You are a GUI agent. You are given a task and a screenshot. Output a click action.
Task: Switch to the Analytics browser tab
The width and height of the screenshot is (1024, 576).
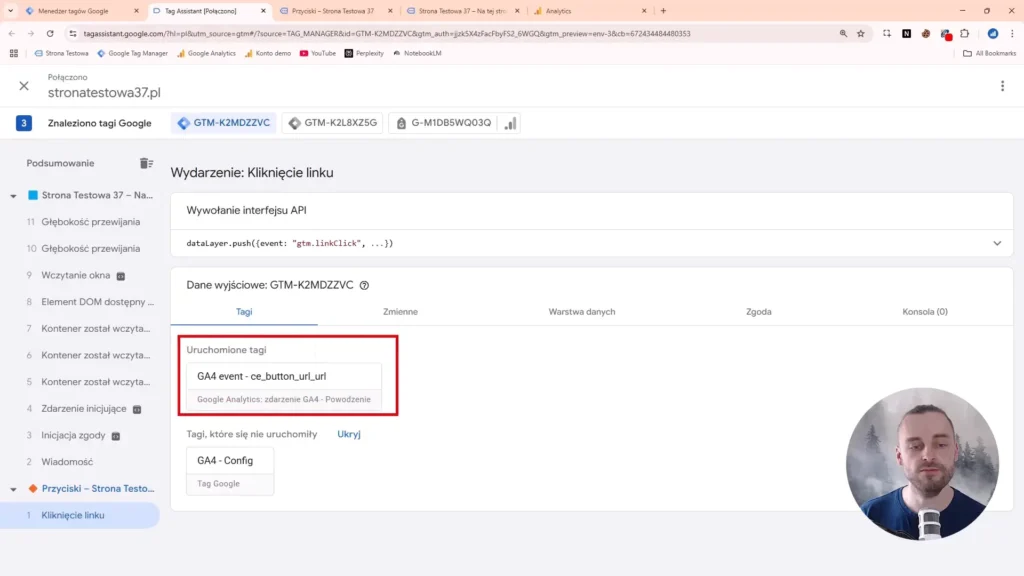pyautogui.click(x=590, y=11)
